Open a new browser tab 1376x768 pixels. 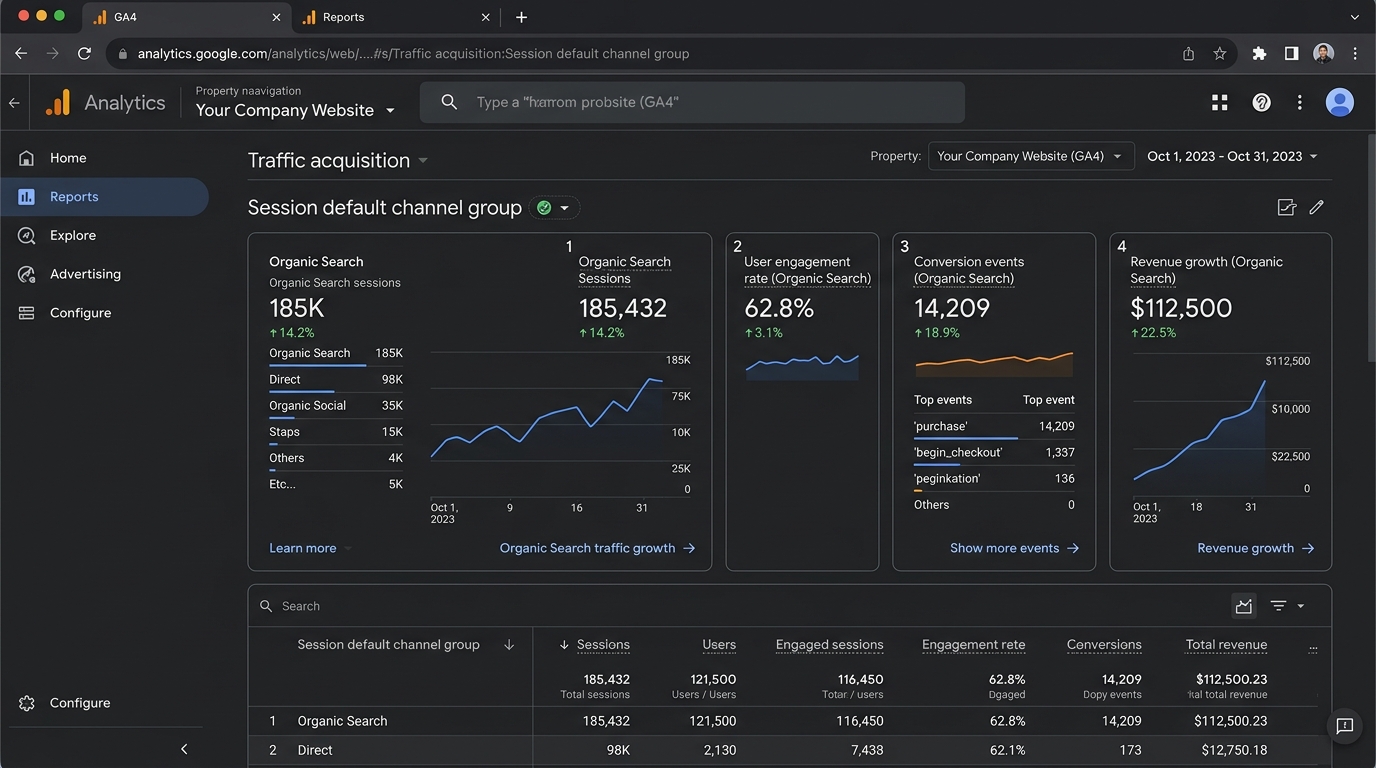(x=521, y=17)
